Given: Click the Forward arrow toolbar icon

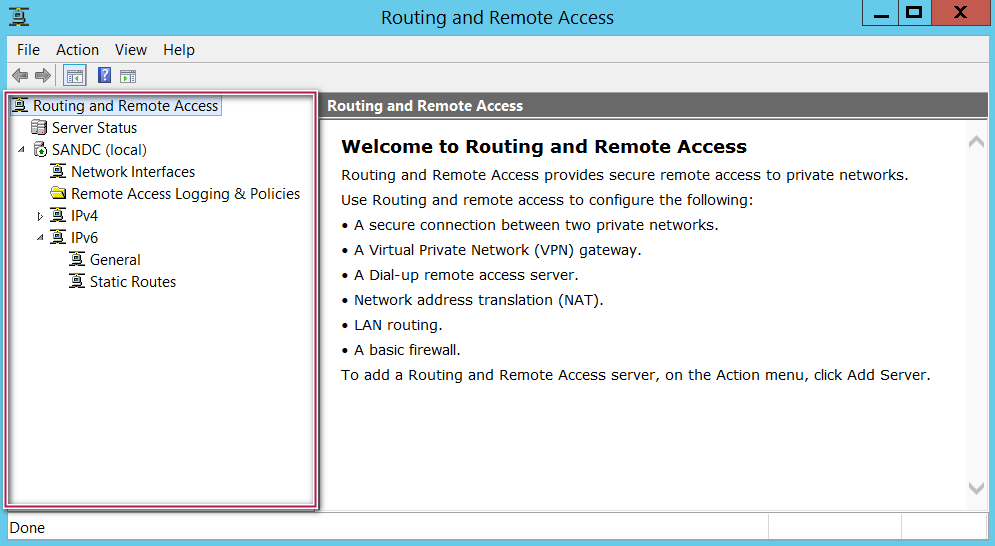Looking at the screenshot, I should (x=43, y=76).
